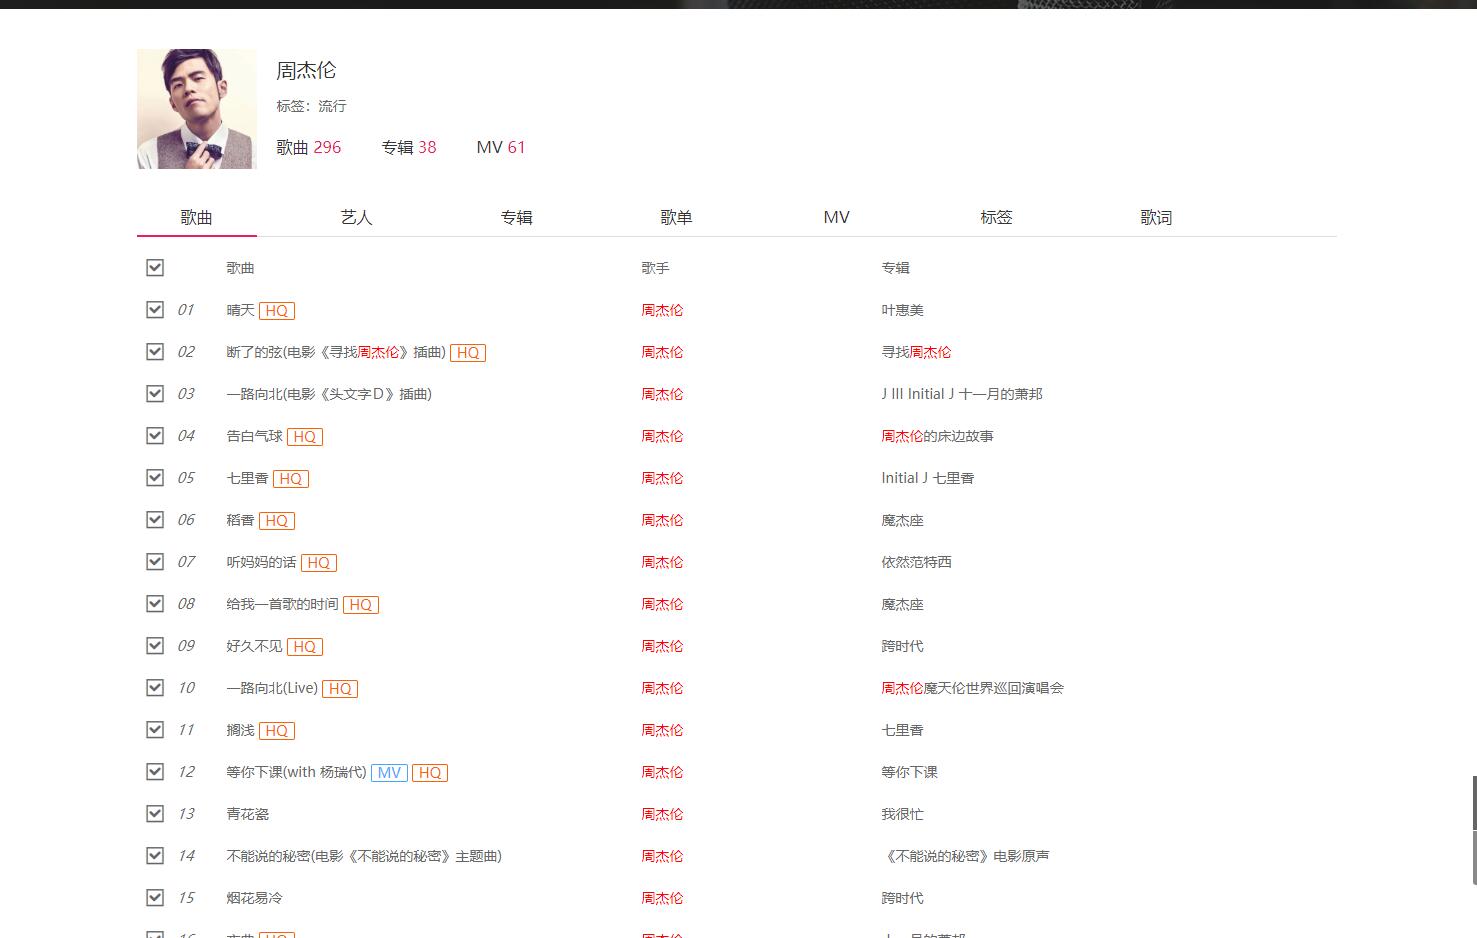Select the HQ badge next to 稻香
The image size is (1477, 938).
pyautogui.click(x=277, y=520)
